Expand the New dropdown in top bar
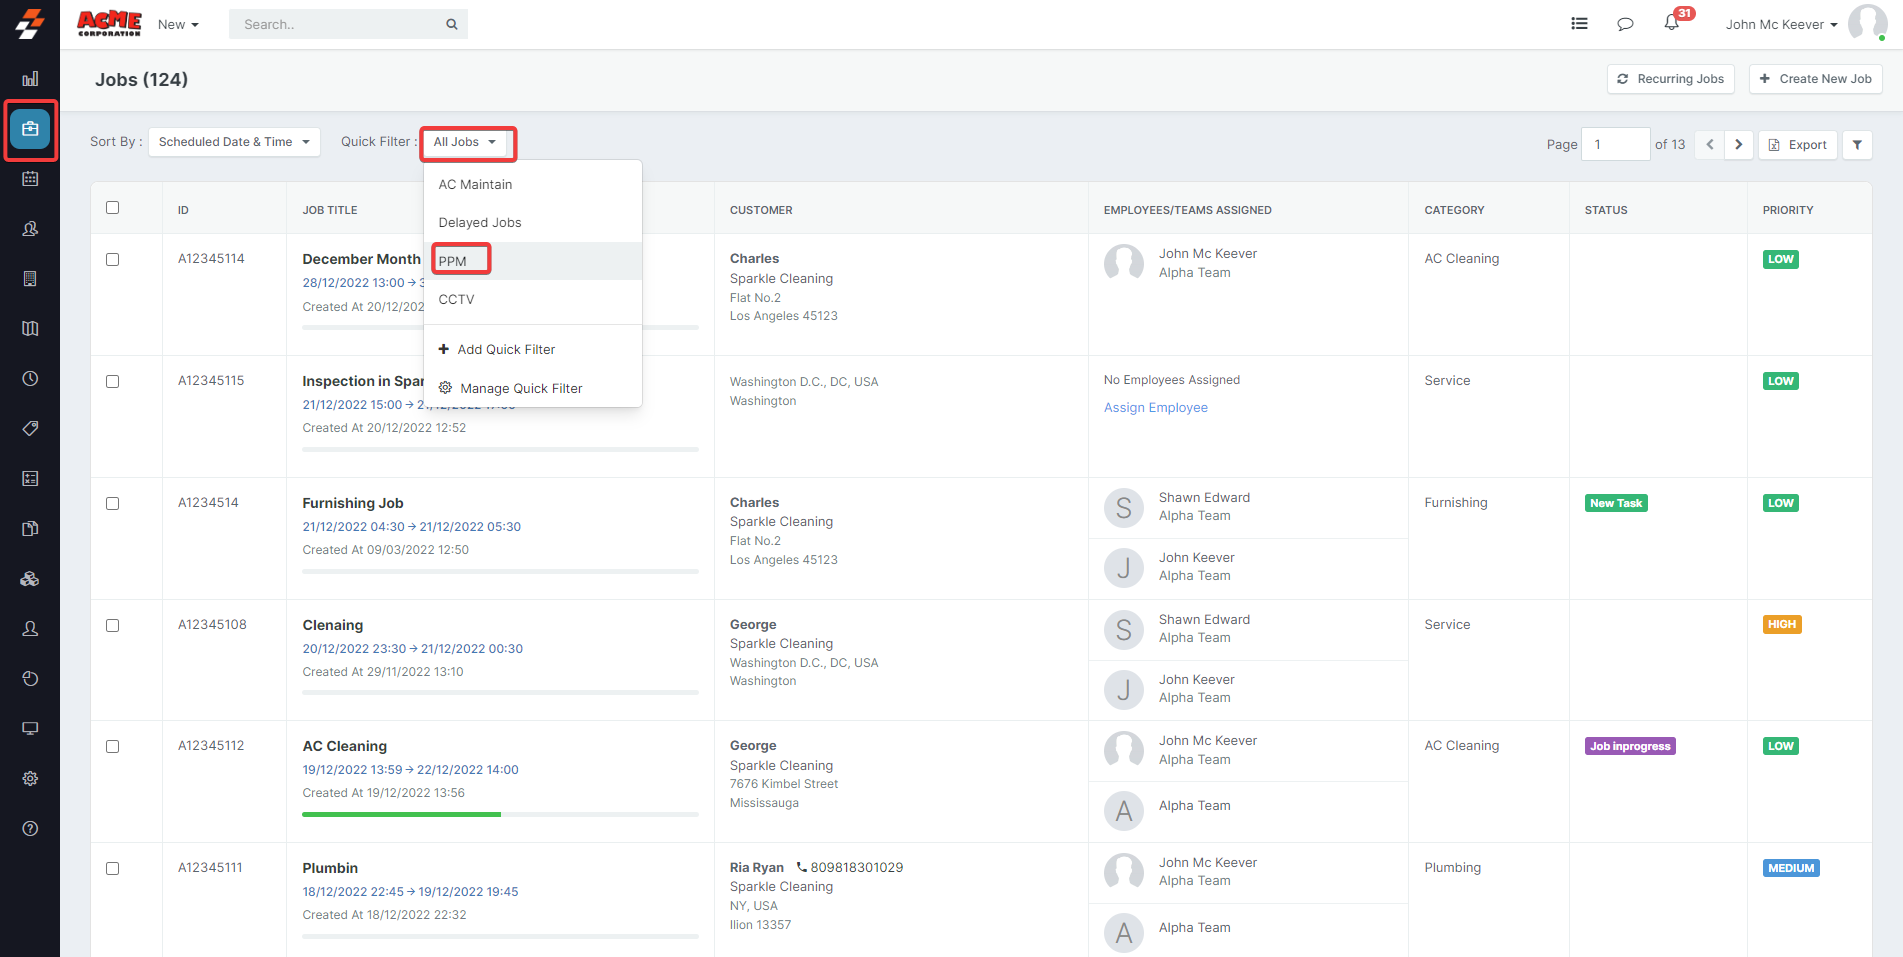The width and height of the screenshot is (1903, 957). click(x=178, y=25)
